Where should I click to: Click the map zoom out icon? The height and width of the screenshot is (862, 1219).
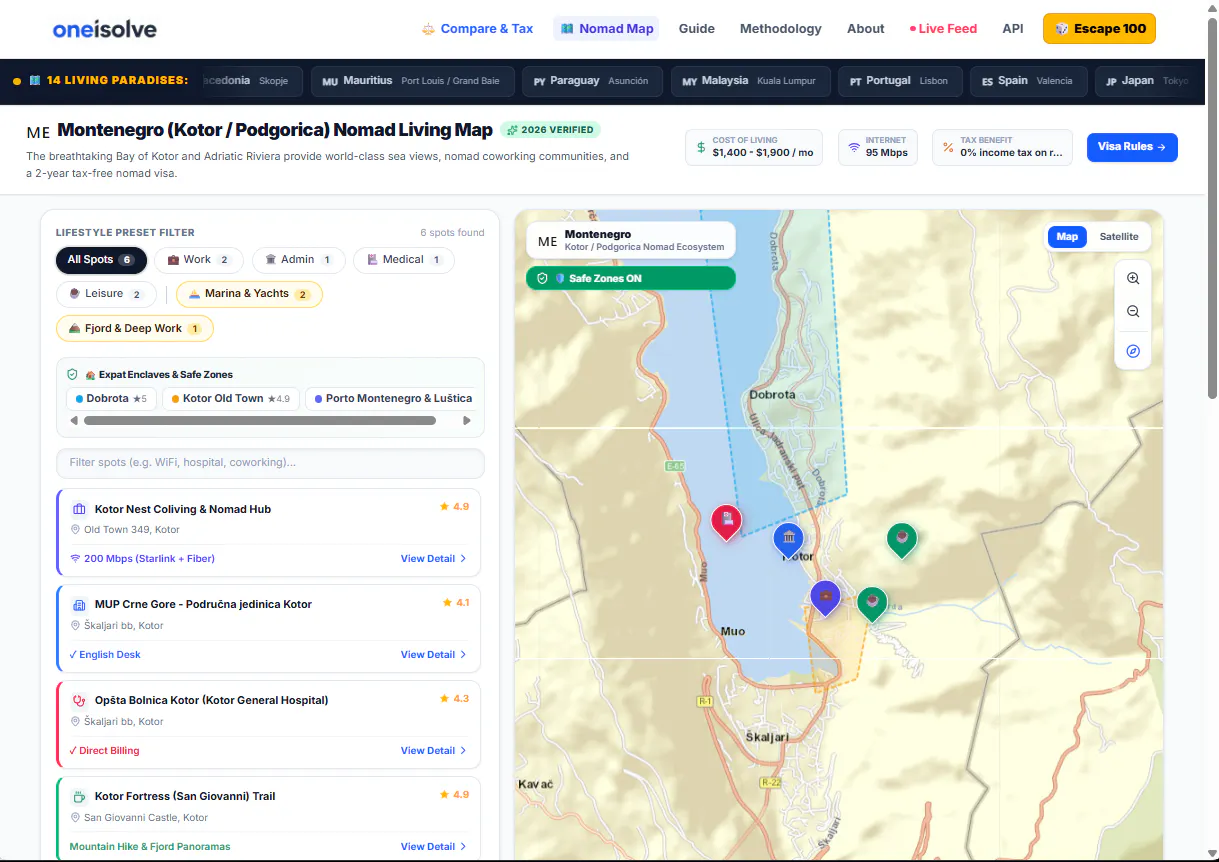click(1133, 312)
